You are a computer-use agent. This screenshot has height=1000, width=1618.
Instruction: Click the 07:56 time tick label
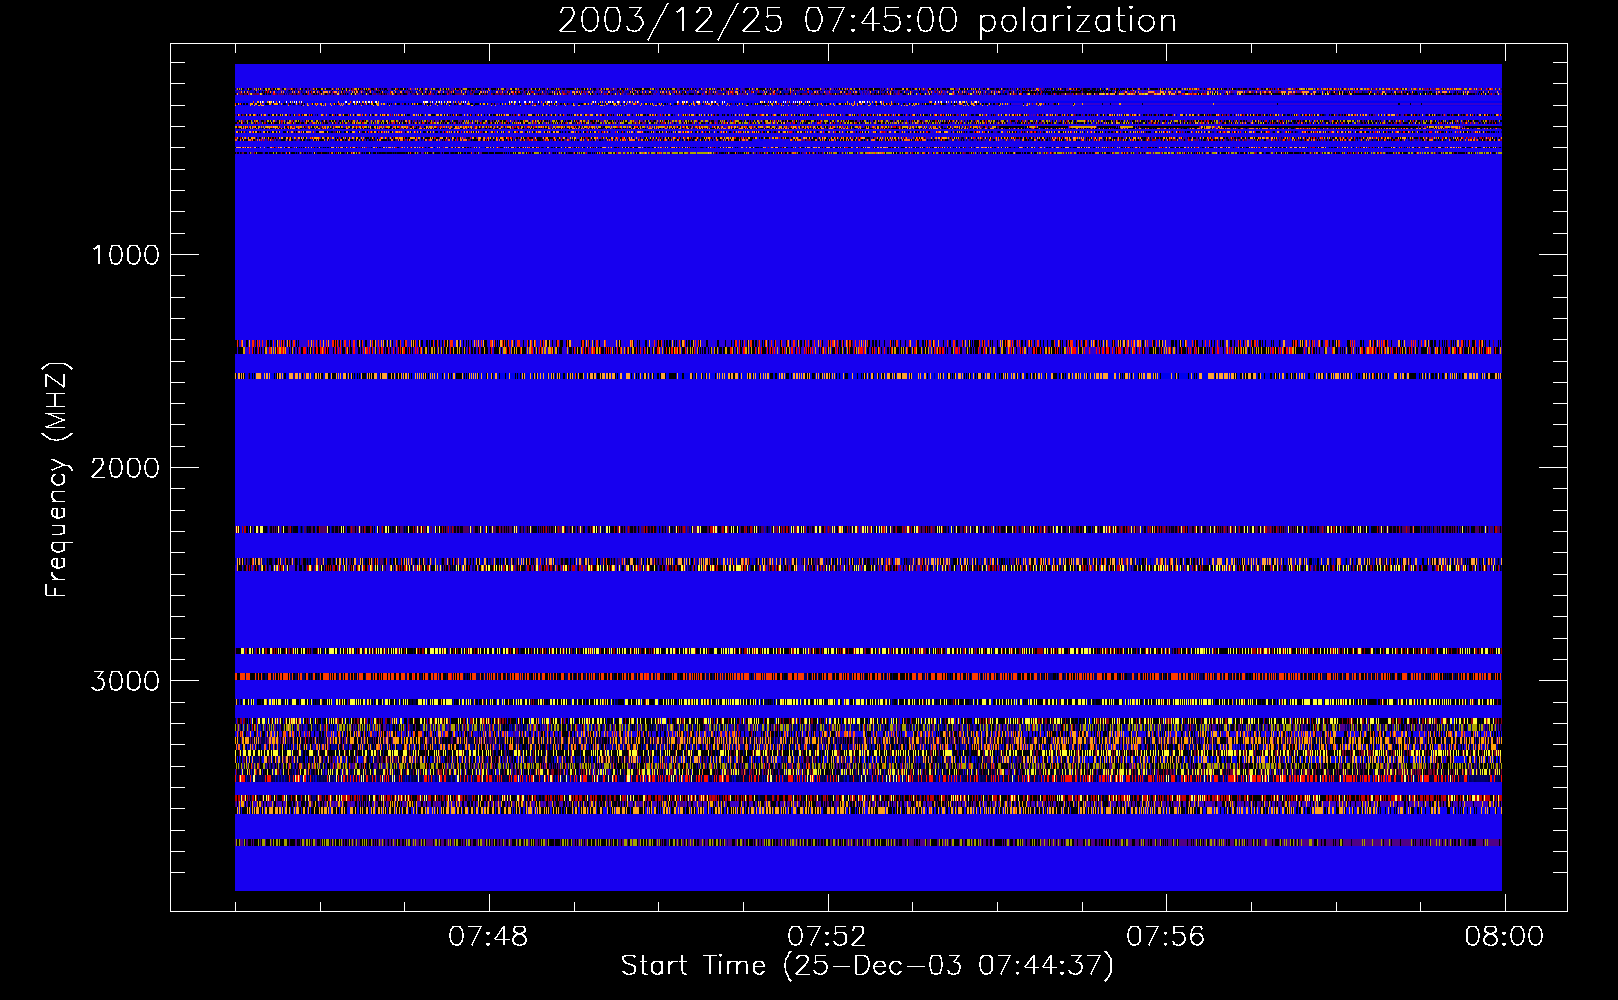click(x=1166, y=937)
